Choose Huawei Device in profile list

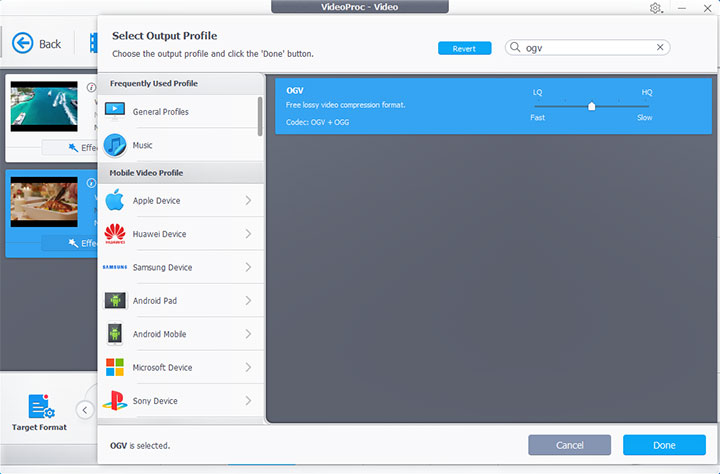click(181, 234)
